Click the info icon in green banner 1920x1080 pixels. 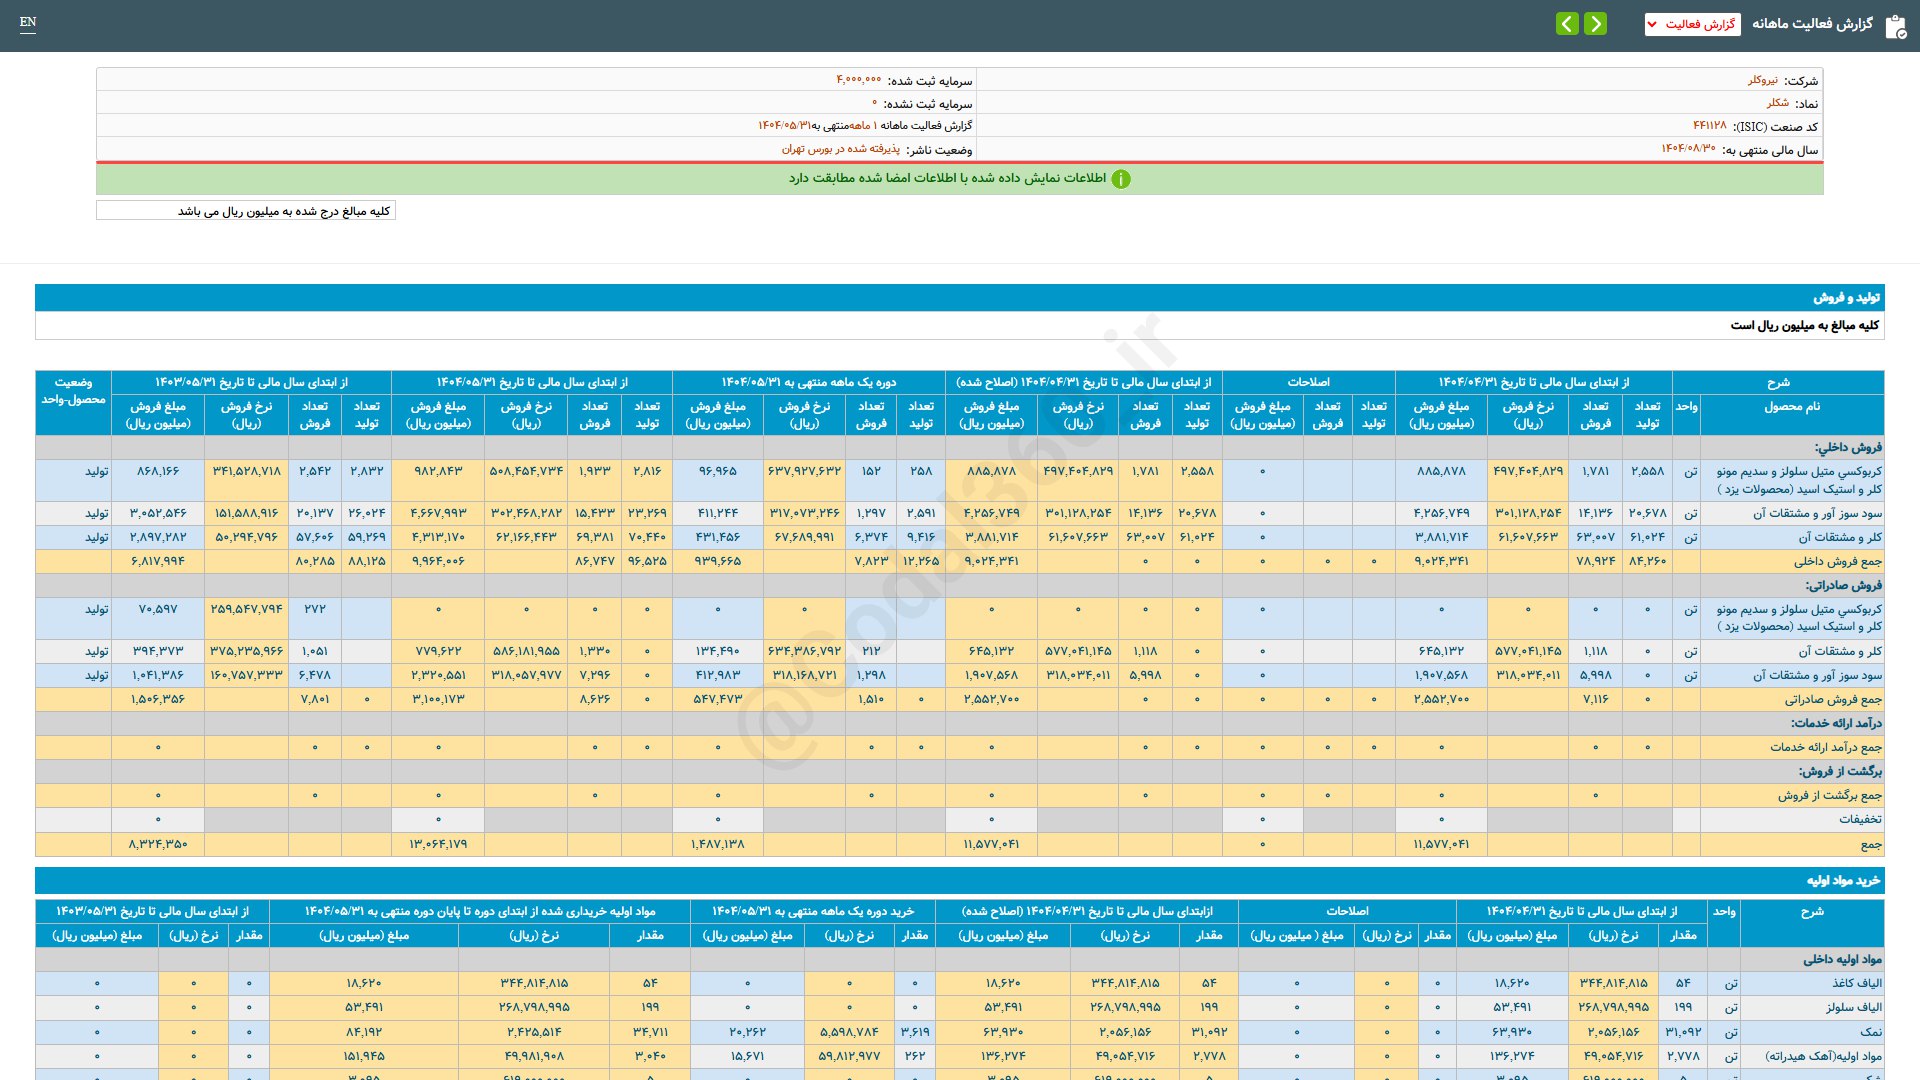[x=1121, y=179]
